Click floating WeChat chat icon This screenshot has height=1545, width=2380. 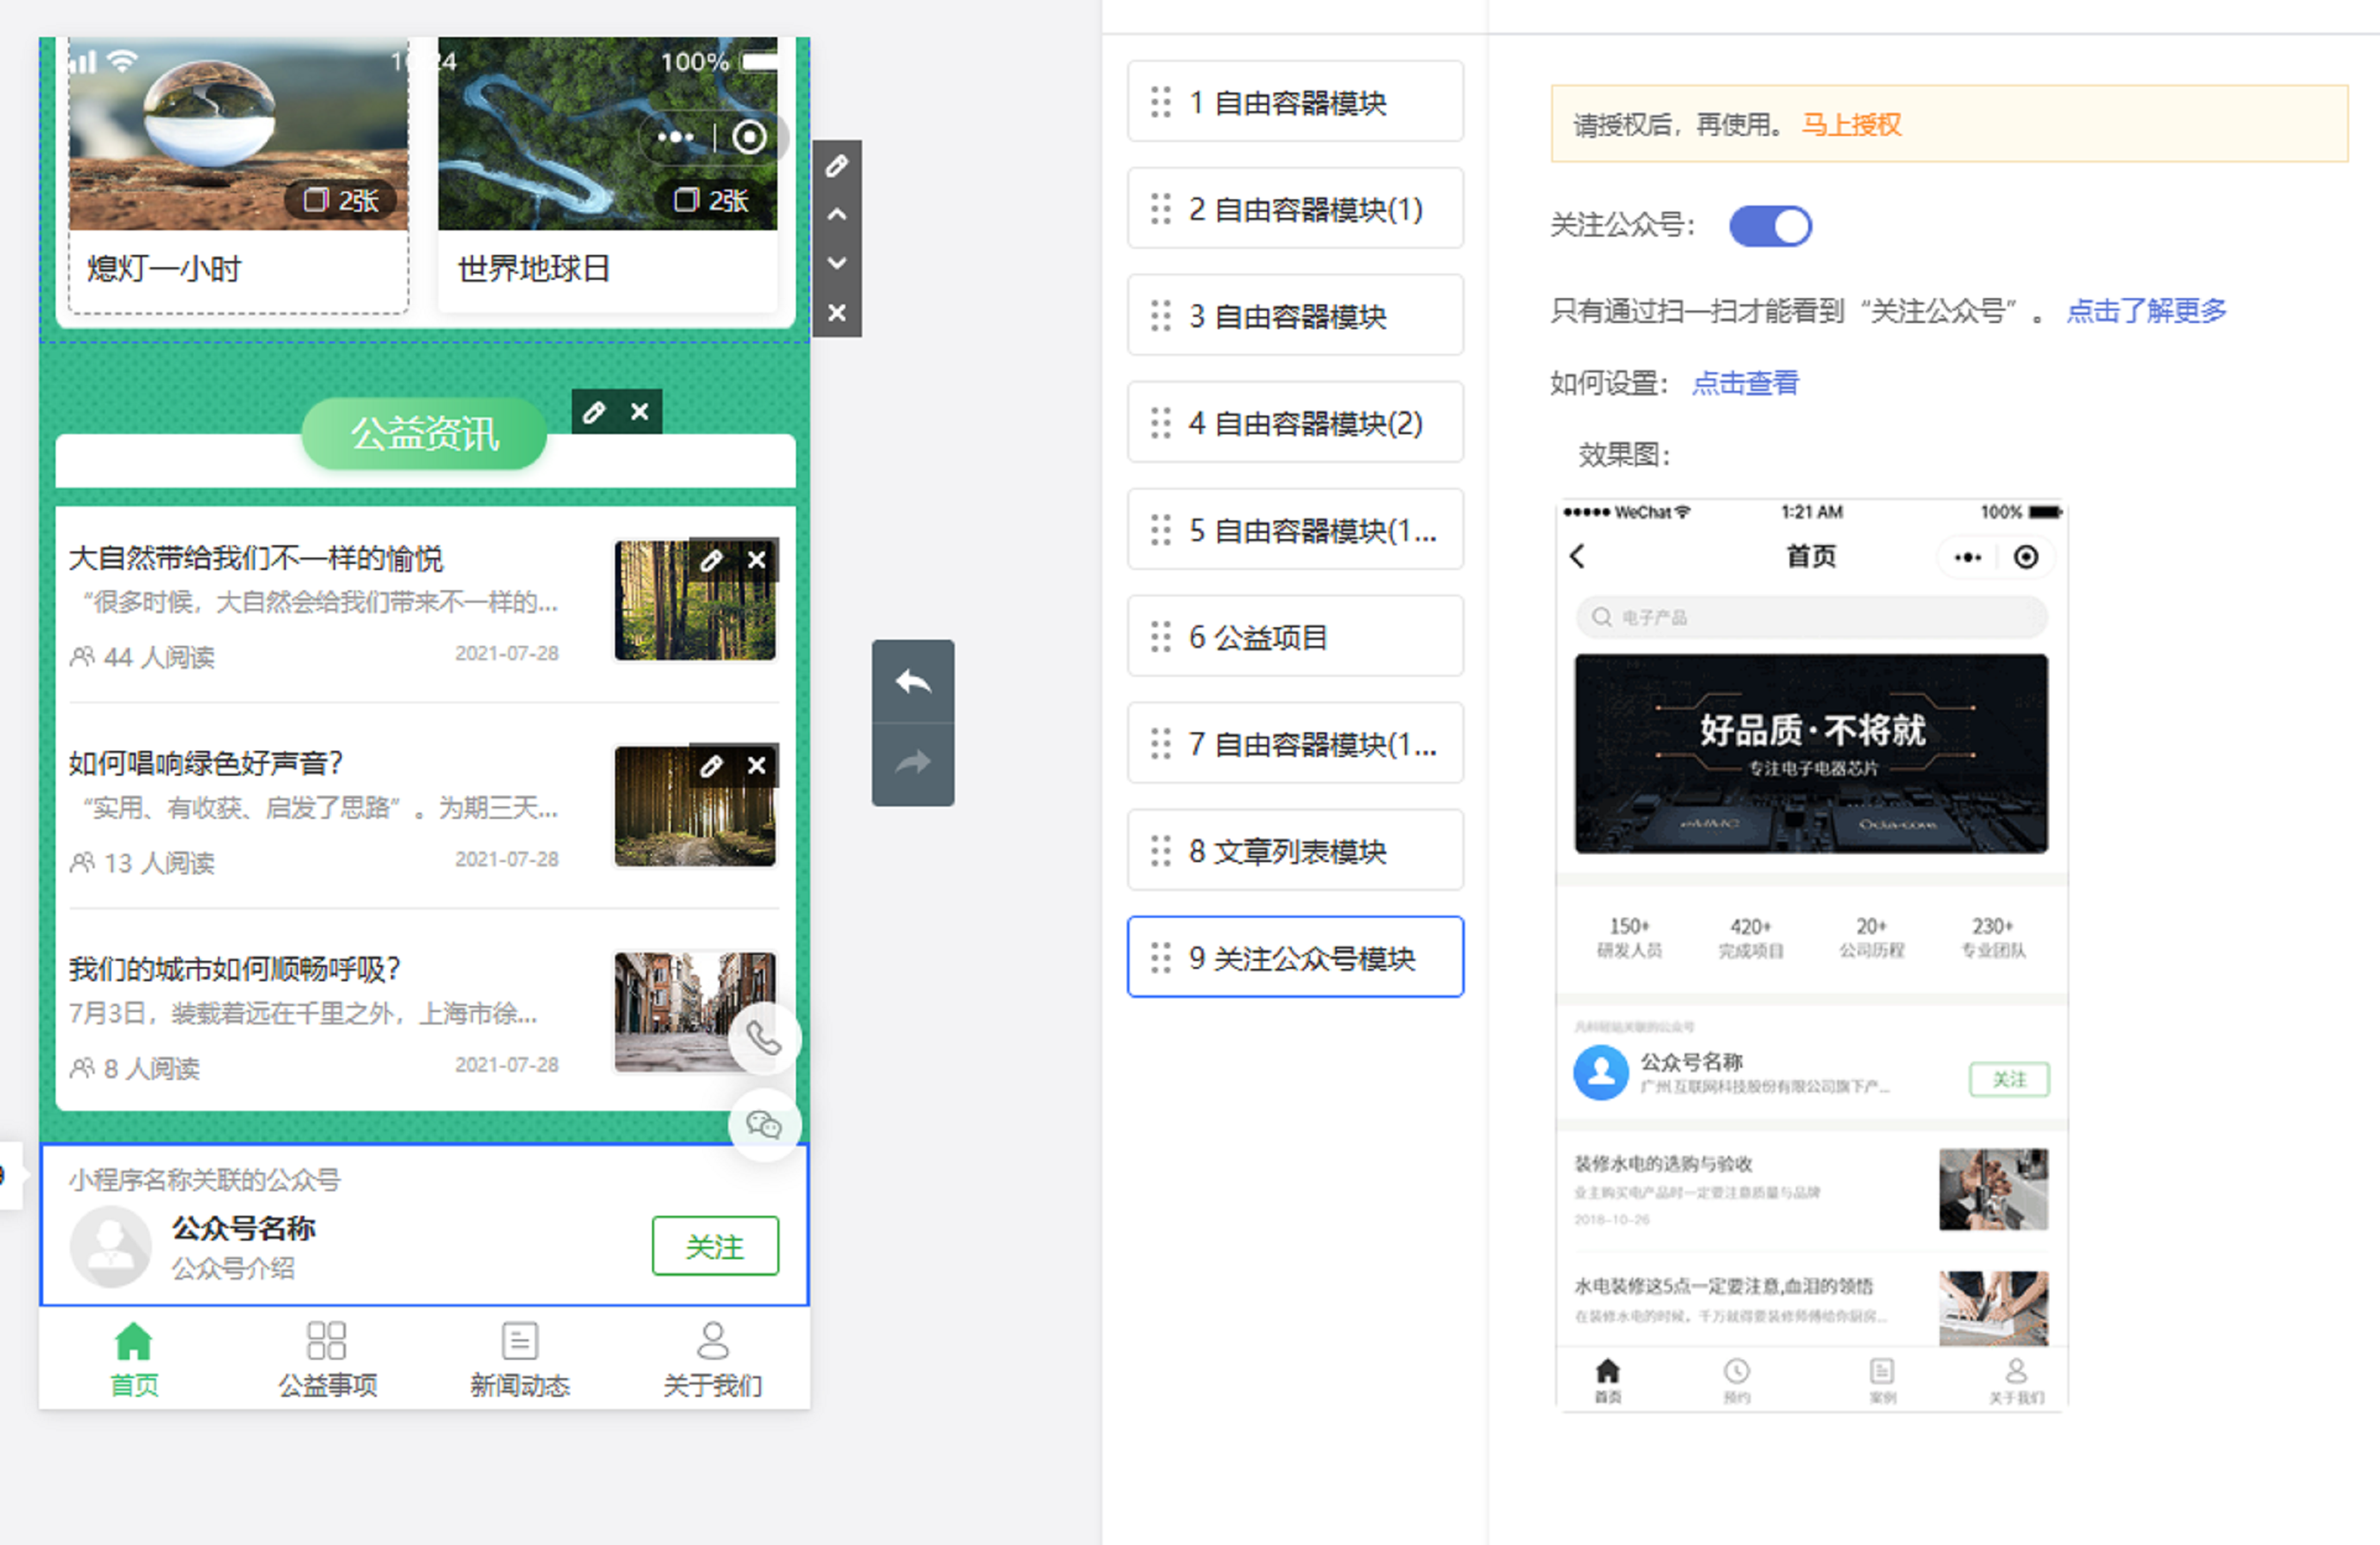click(764, 1125)
